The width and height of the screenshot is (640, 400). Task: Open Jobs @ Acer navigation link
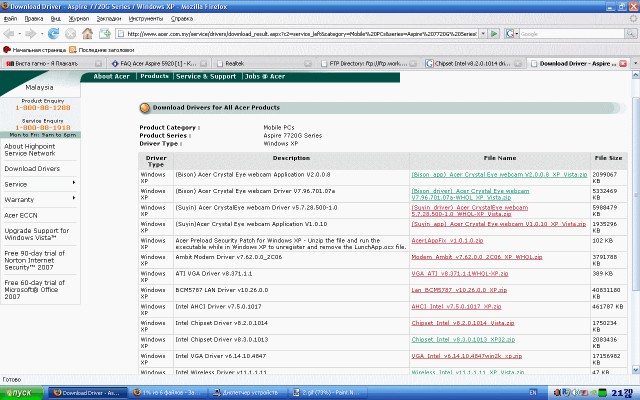[265, 76]
